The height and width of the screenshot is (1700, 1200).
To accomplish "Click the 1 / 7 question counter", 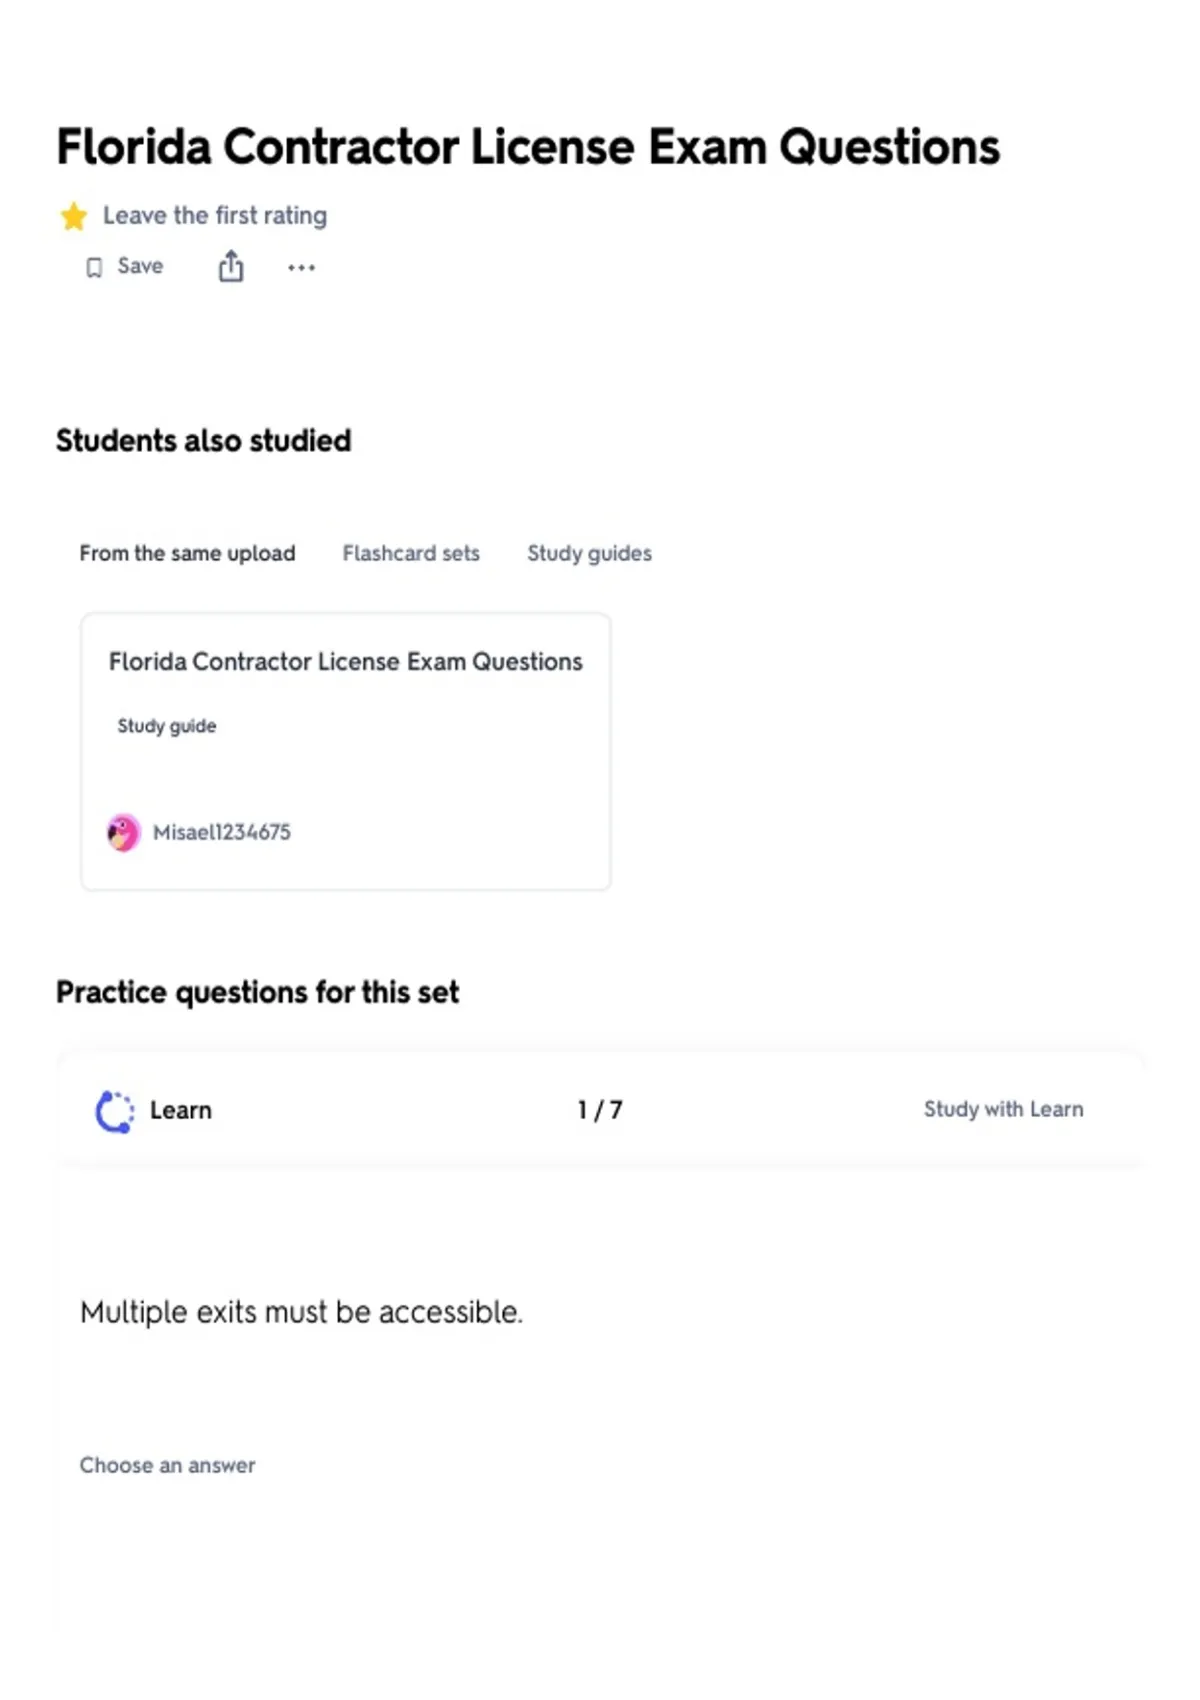I will tap(600, 1110).
